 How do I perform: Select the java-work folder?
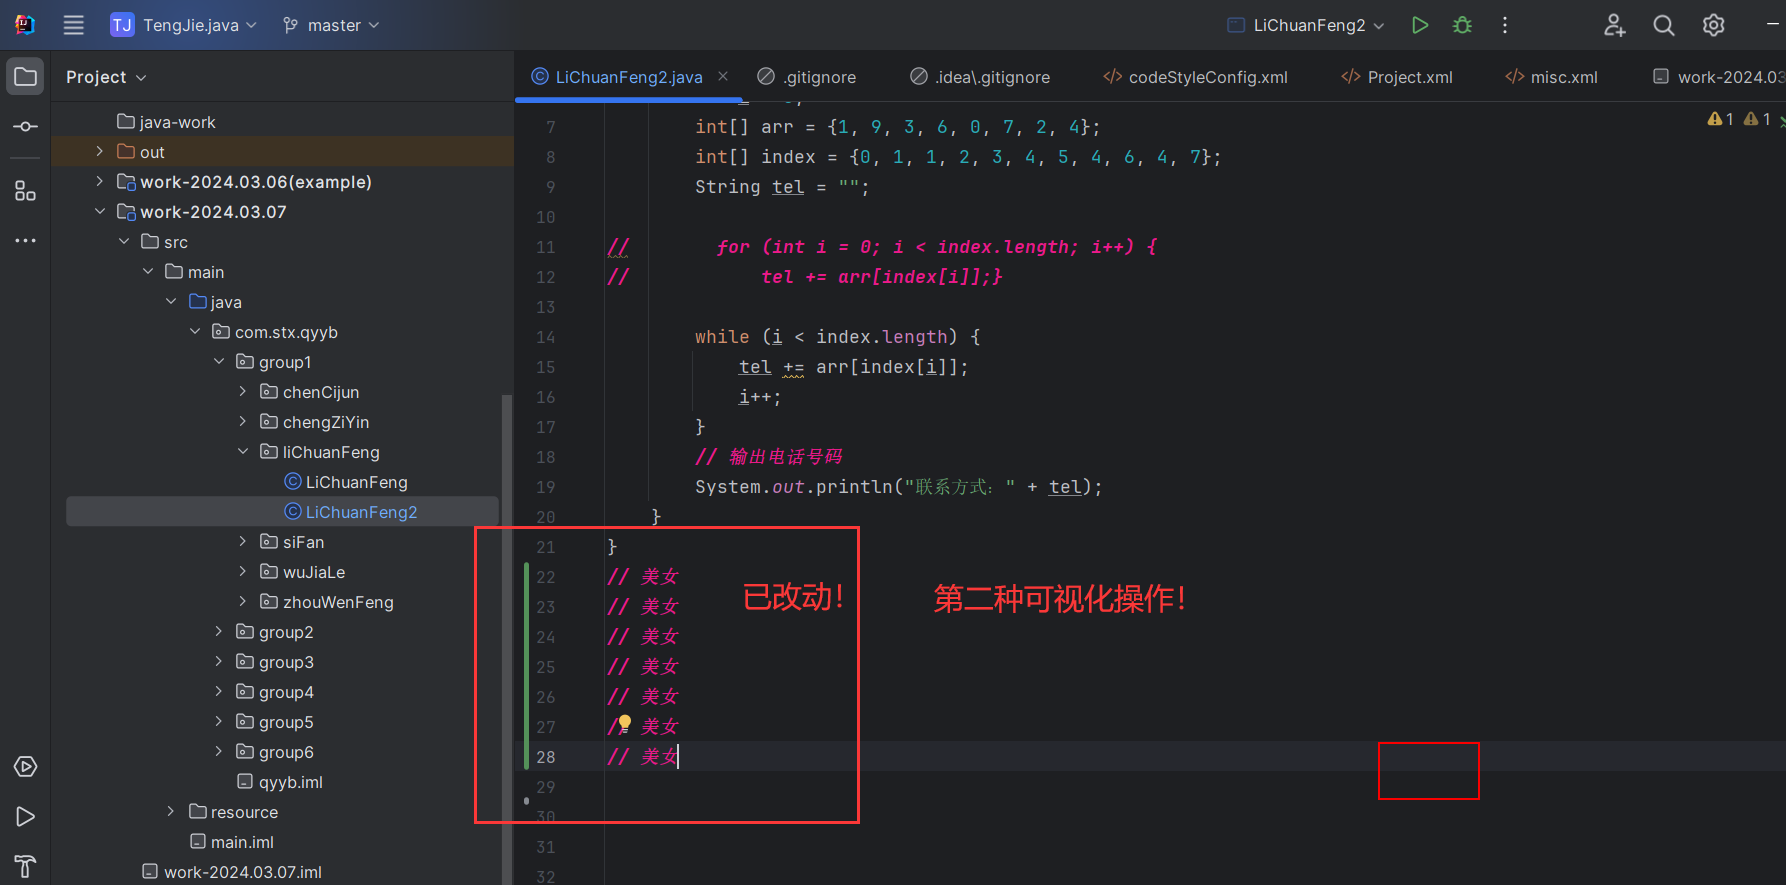point(166,121)
